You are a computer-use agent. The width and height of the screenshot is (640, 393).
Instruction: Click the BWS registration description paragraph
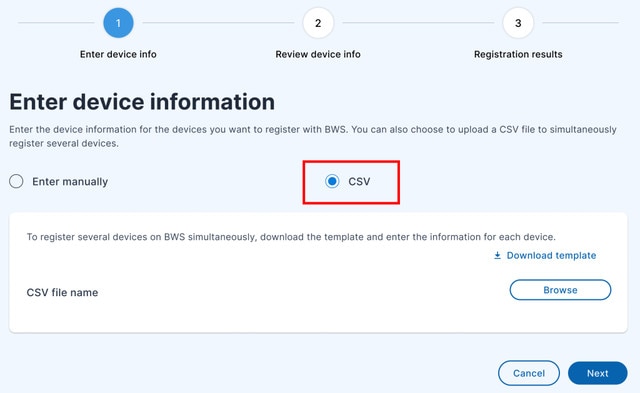(313, 136)
